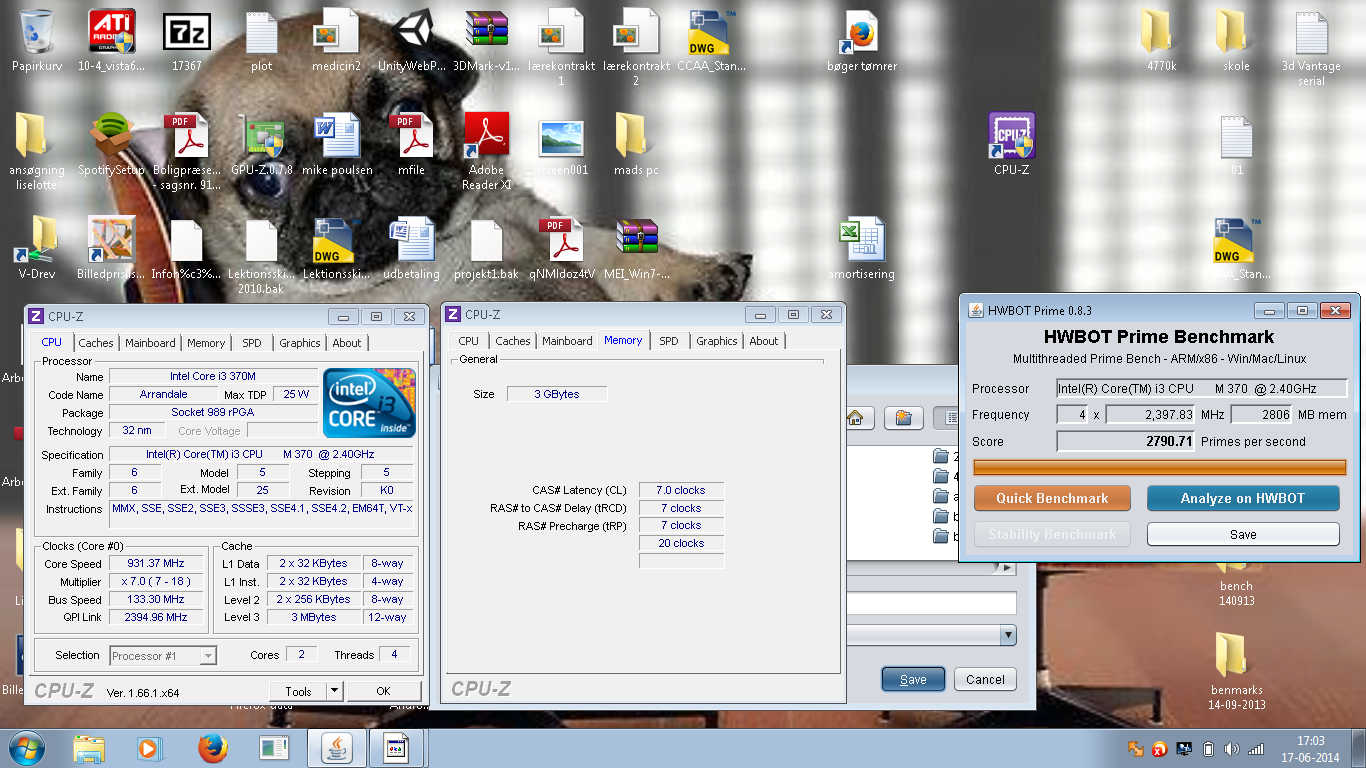This screenshot has height=768, width=1366.
Task: Expand the Tools dropdown arrow in CPU-Z
Action: click(334, 691)
